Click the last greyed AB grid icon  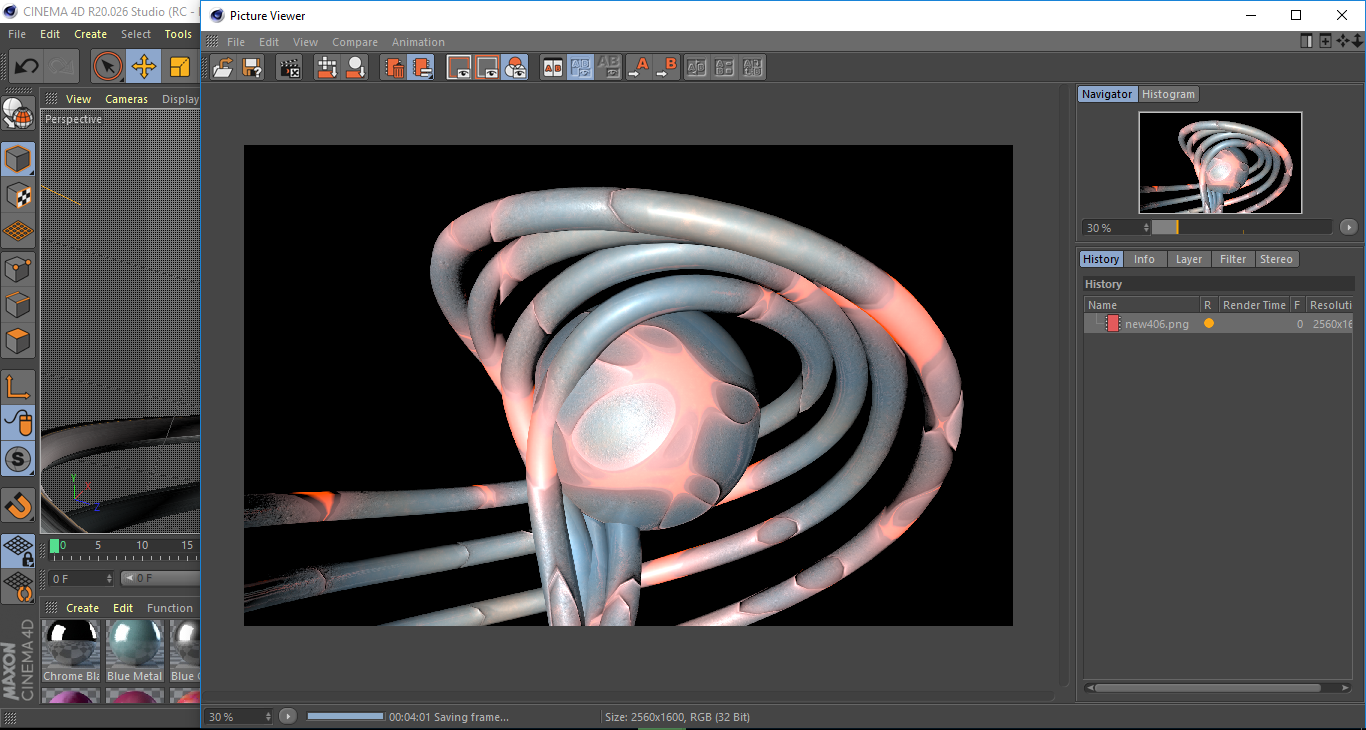coord(753,68)
